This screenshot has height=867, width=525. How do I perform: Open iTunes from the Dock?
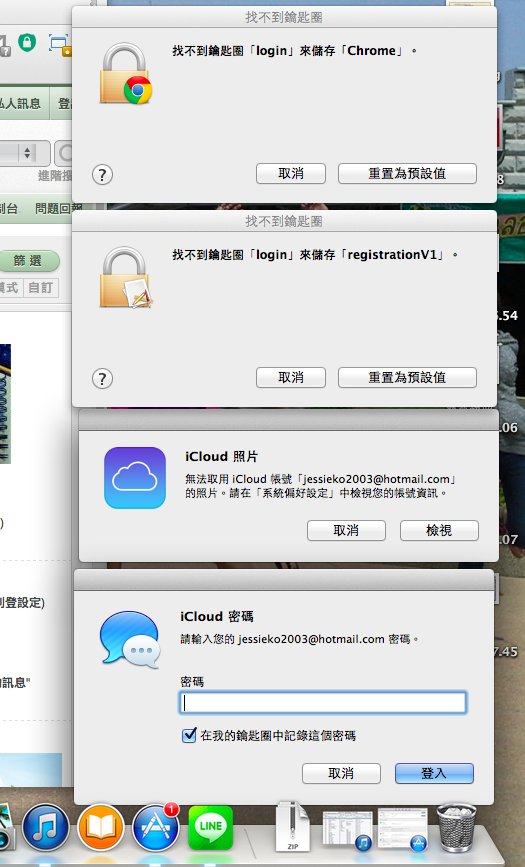[x=46, y=828]
